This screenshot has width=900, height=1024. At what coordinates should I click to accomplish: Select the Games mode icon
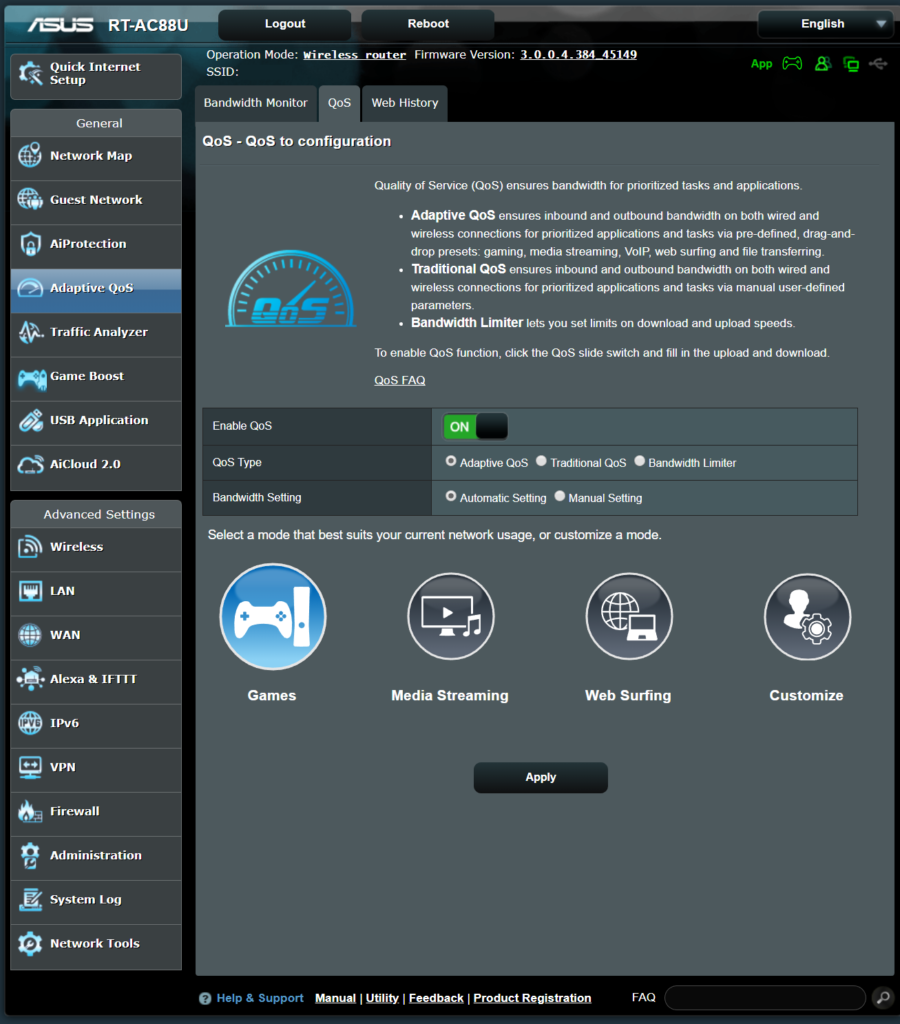point(272,616)
